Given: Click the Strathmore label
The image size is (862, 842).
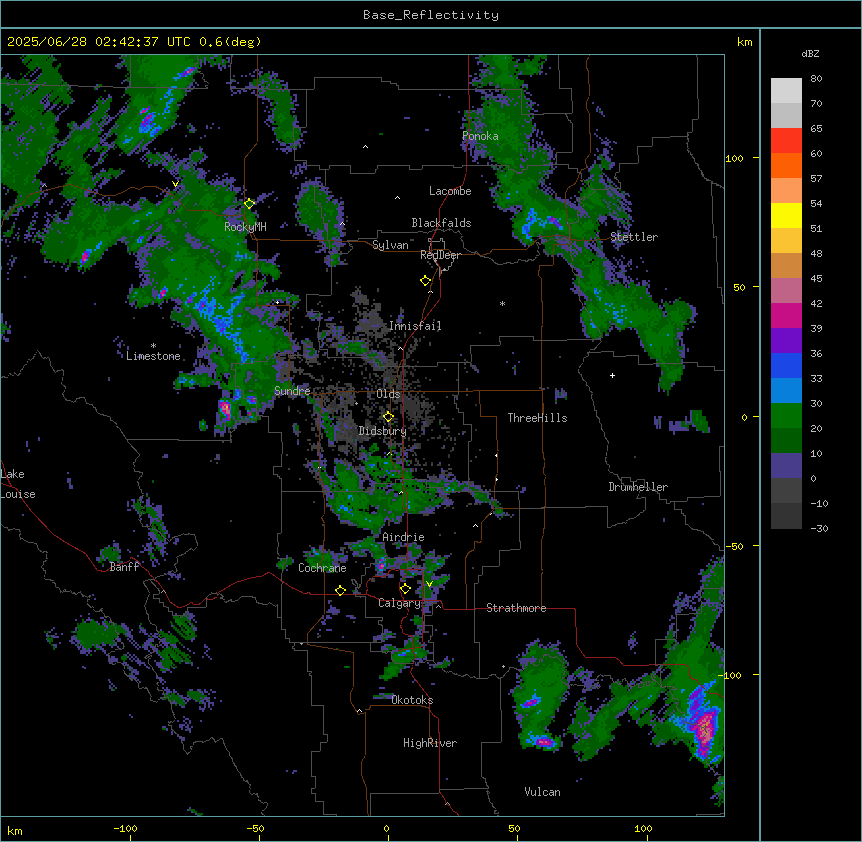Looking at the screenshot, I should 516,608.
